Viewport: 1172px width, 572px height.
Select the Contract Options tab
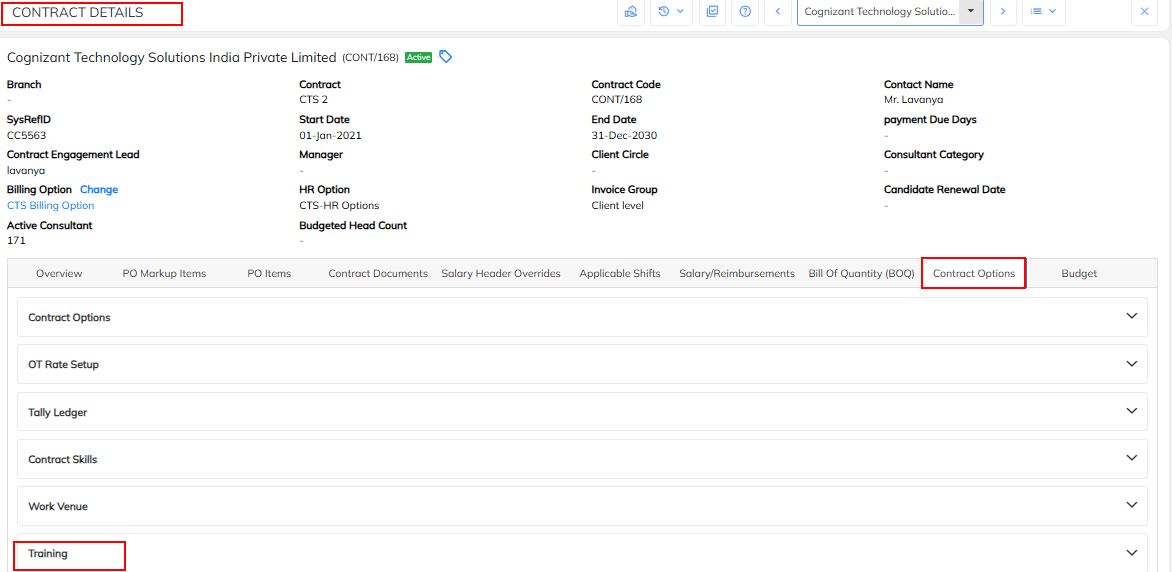pos(974,274)
